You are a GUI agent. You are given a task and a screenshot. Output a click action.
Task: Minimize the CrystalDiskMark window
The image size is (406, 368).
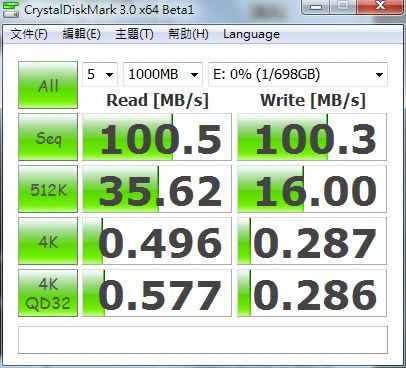coord(316,6)
